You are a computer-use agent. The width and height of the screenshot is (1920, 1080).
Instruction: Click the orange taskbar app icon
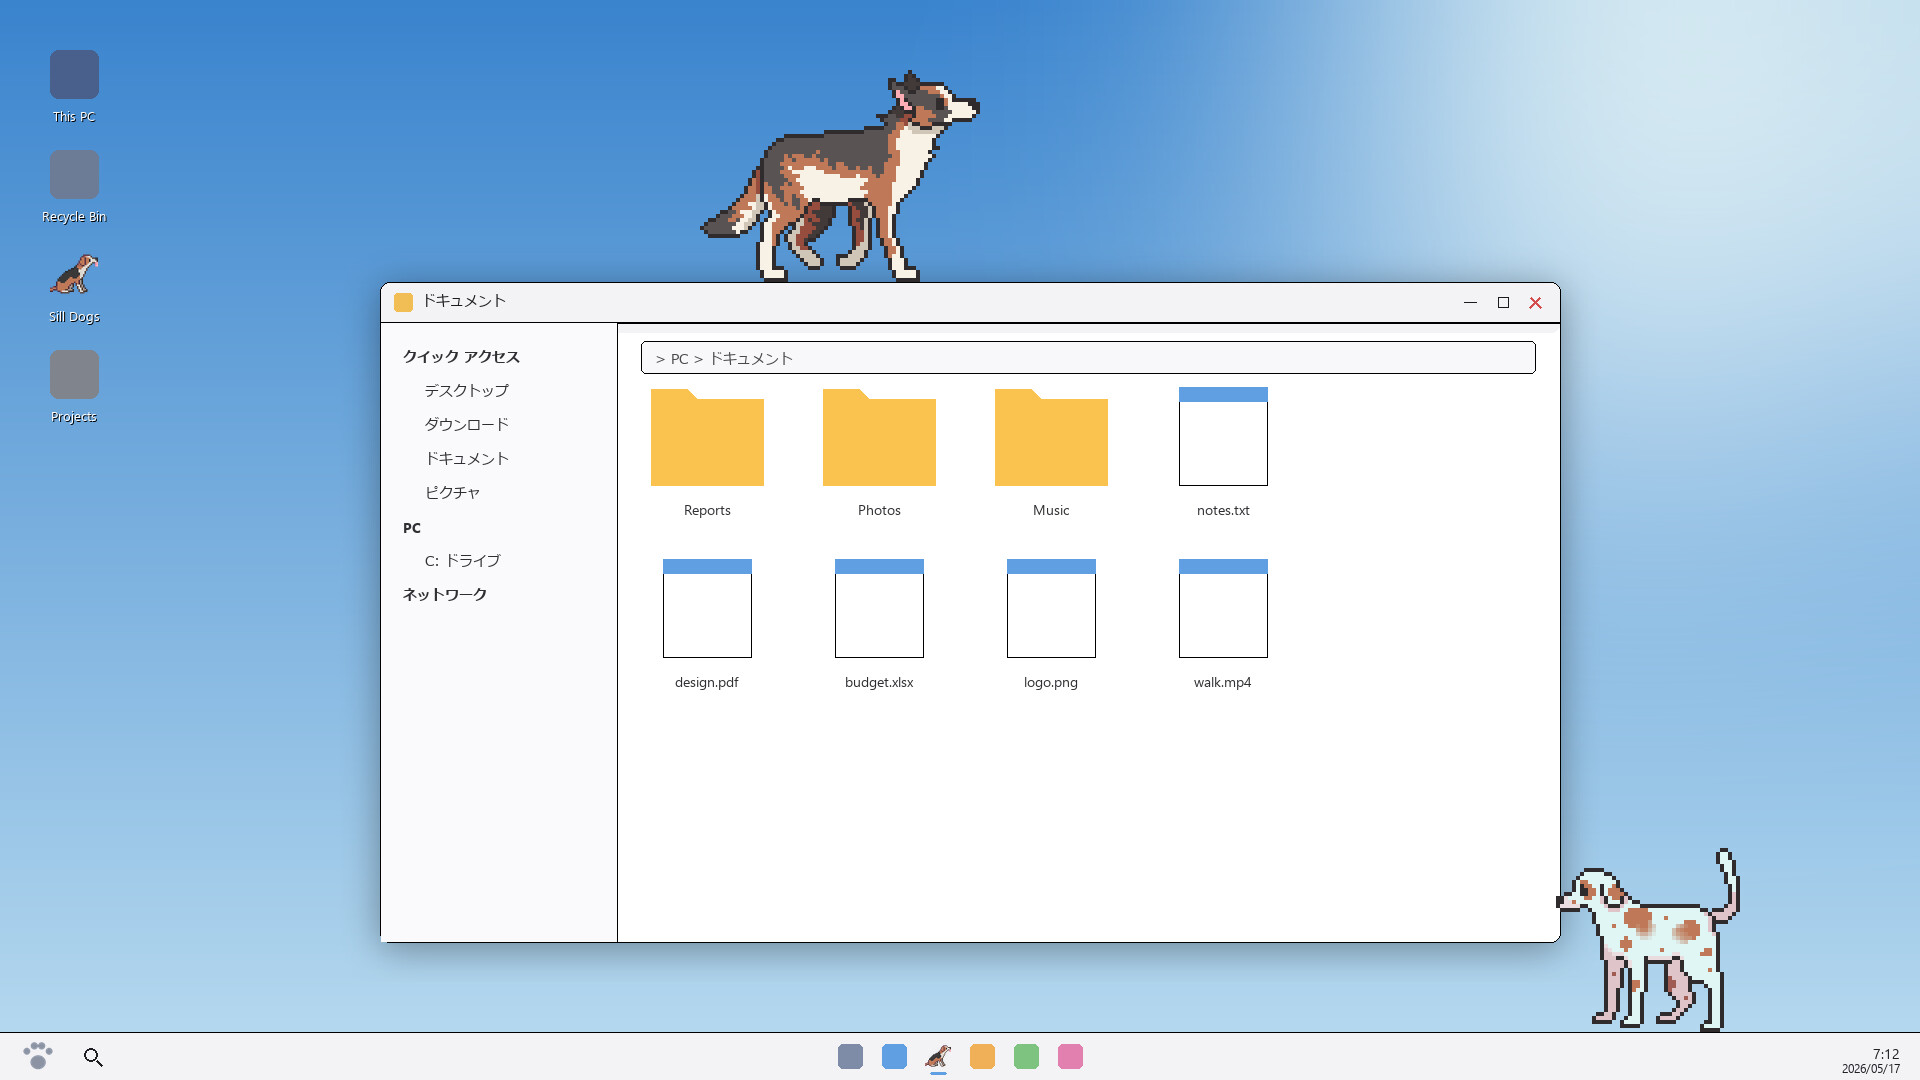point(982,1056)
